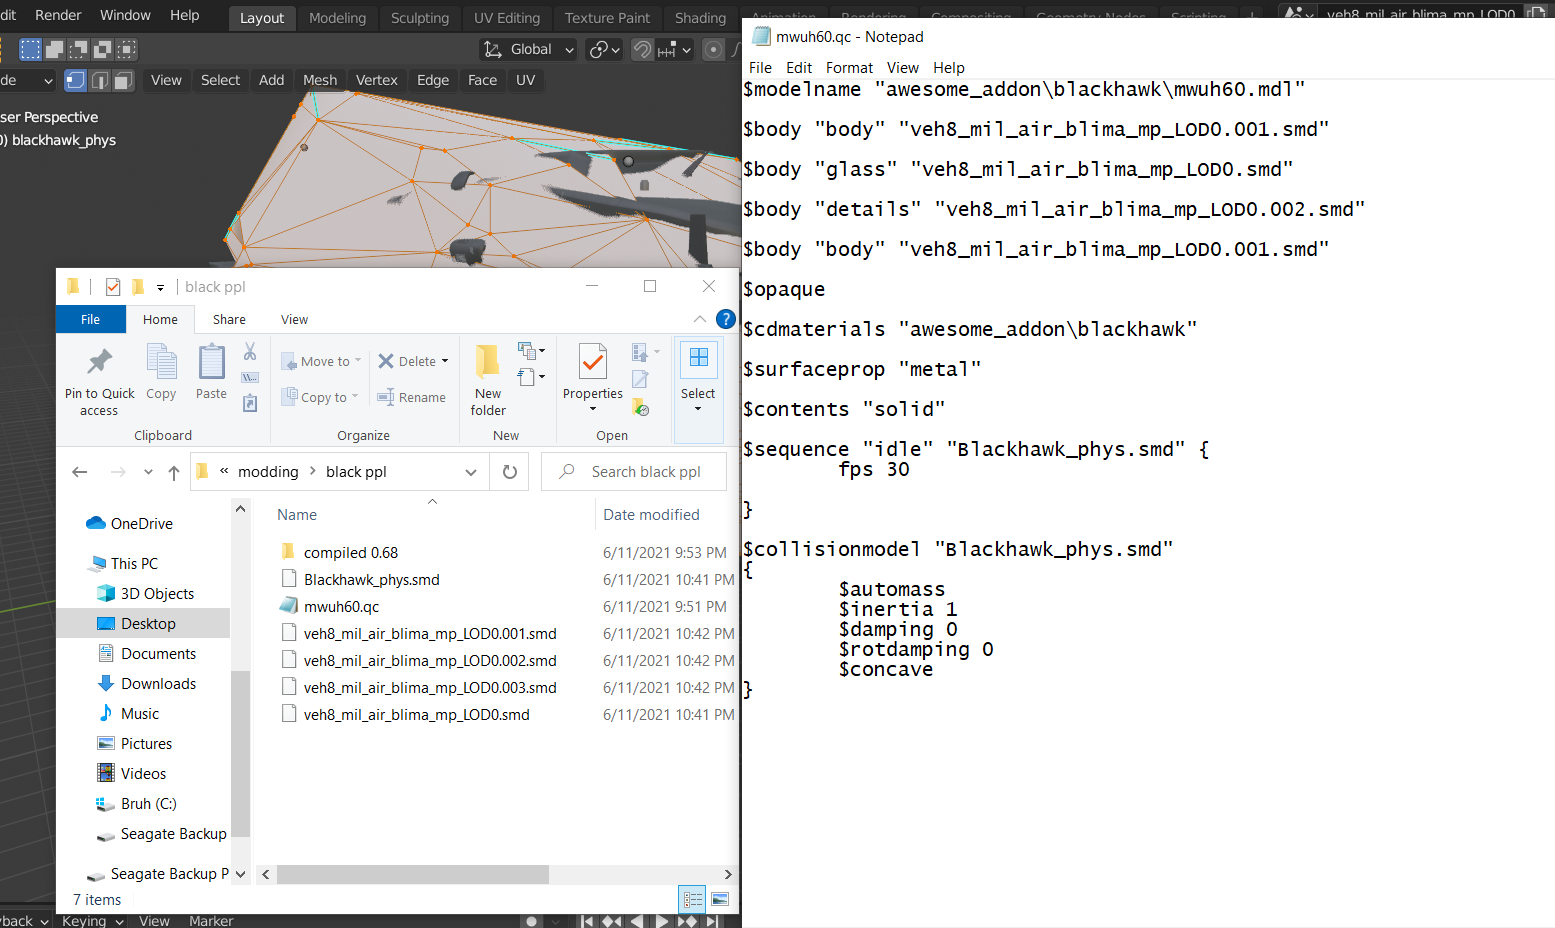Click the modding breadcrumb in the address bar
Viewport: 1555px width, 928px height.
[x=268, y=472]
